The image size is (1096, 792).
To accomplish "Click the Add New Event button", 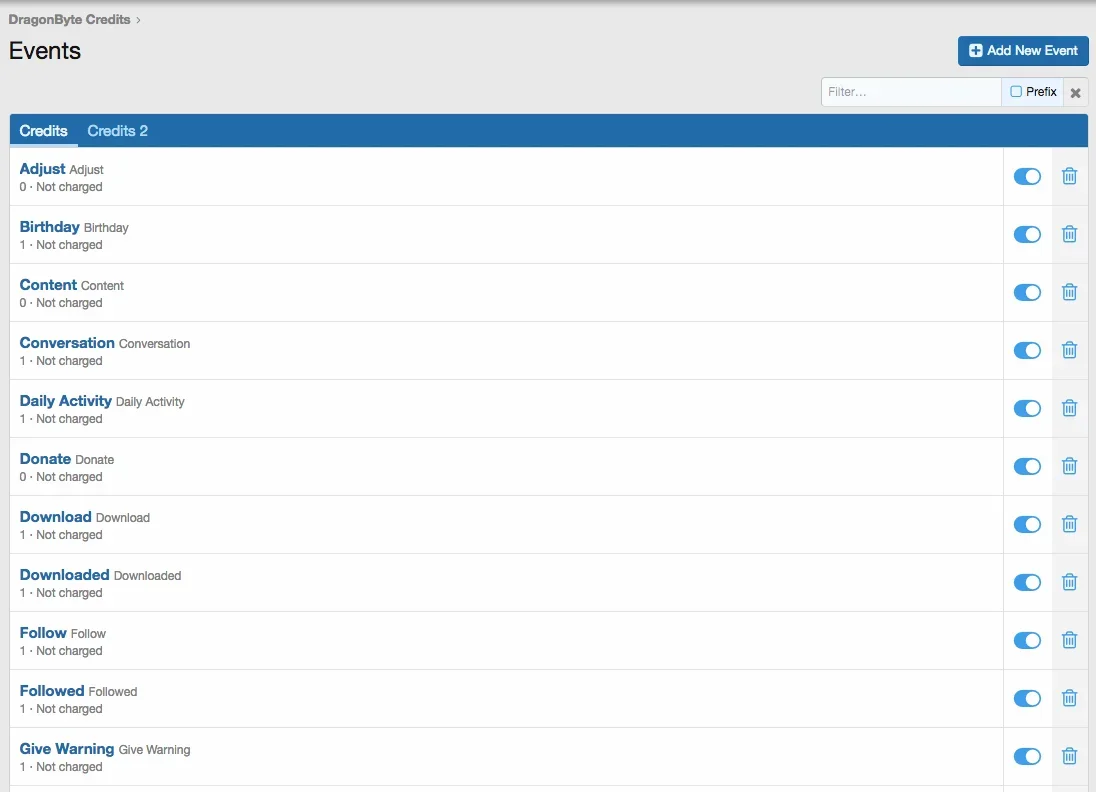I will (1022, 50).
